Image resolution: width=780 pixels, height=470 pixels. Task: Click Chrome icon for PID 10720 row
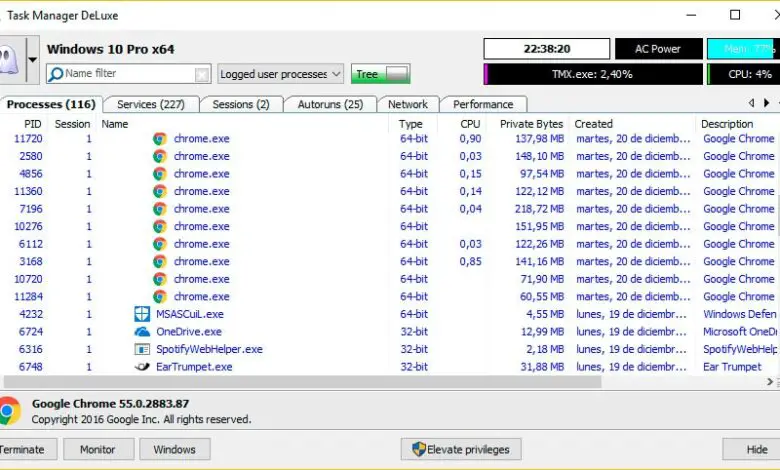point(160,279)
